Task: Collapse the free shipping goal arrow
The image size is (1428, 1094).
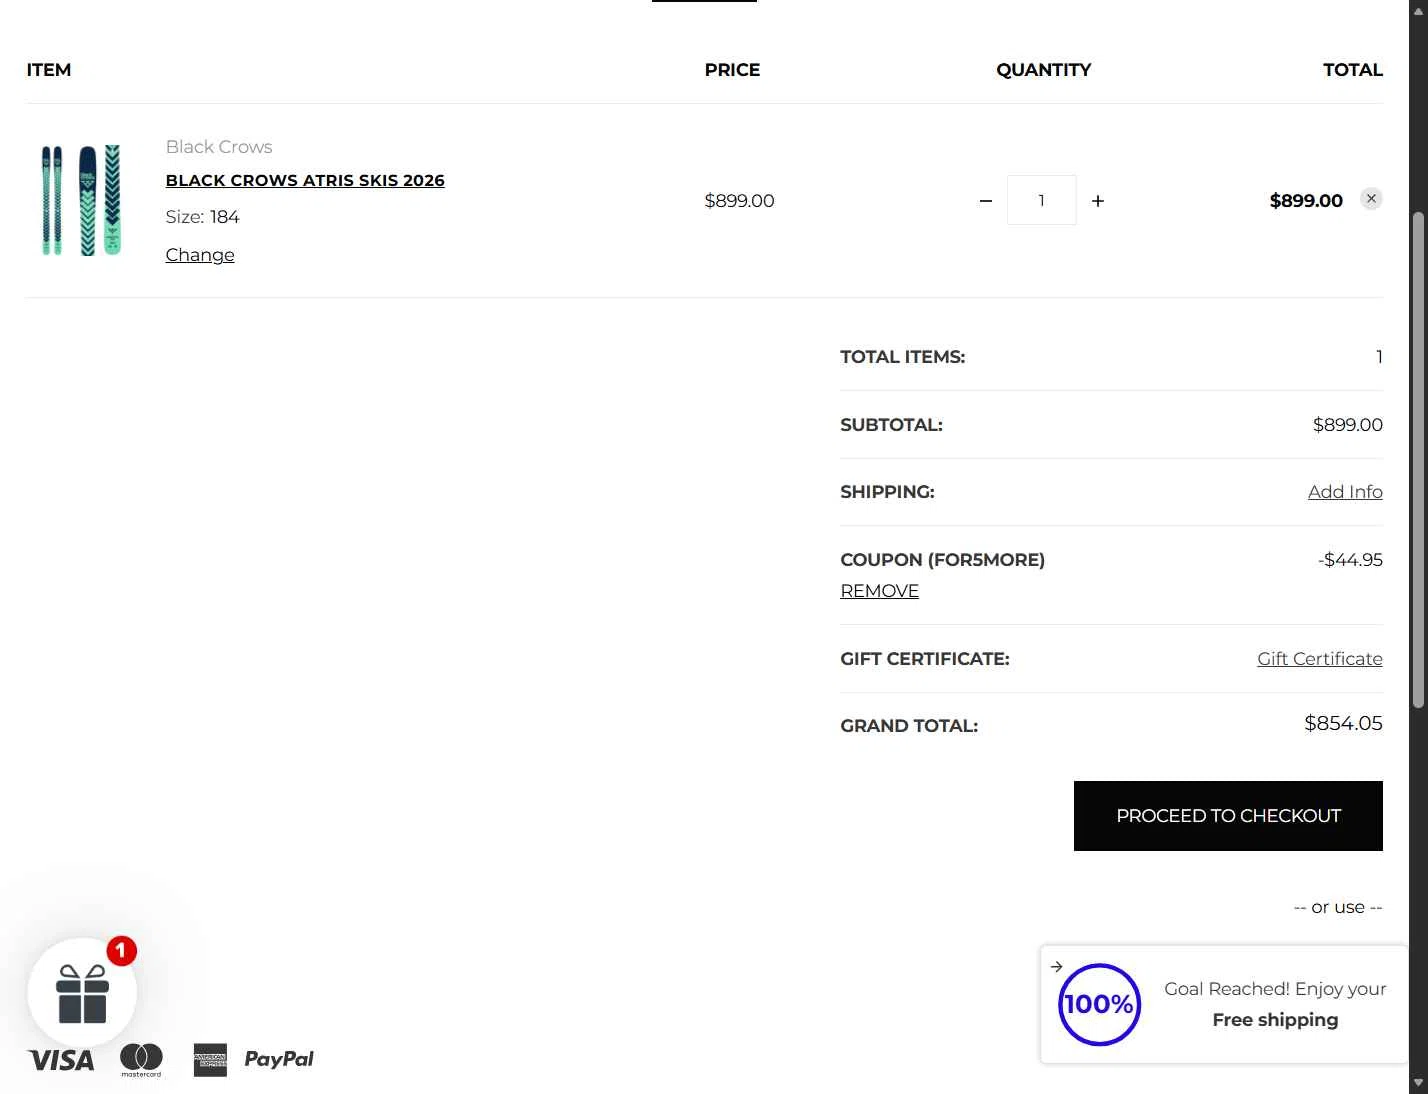Action: point(1056,966)
